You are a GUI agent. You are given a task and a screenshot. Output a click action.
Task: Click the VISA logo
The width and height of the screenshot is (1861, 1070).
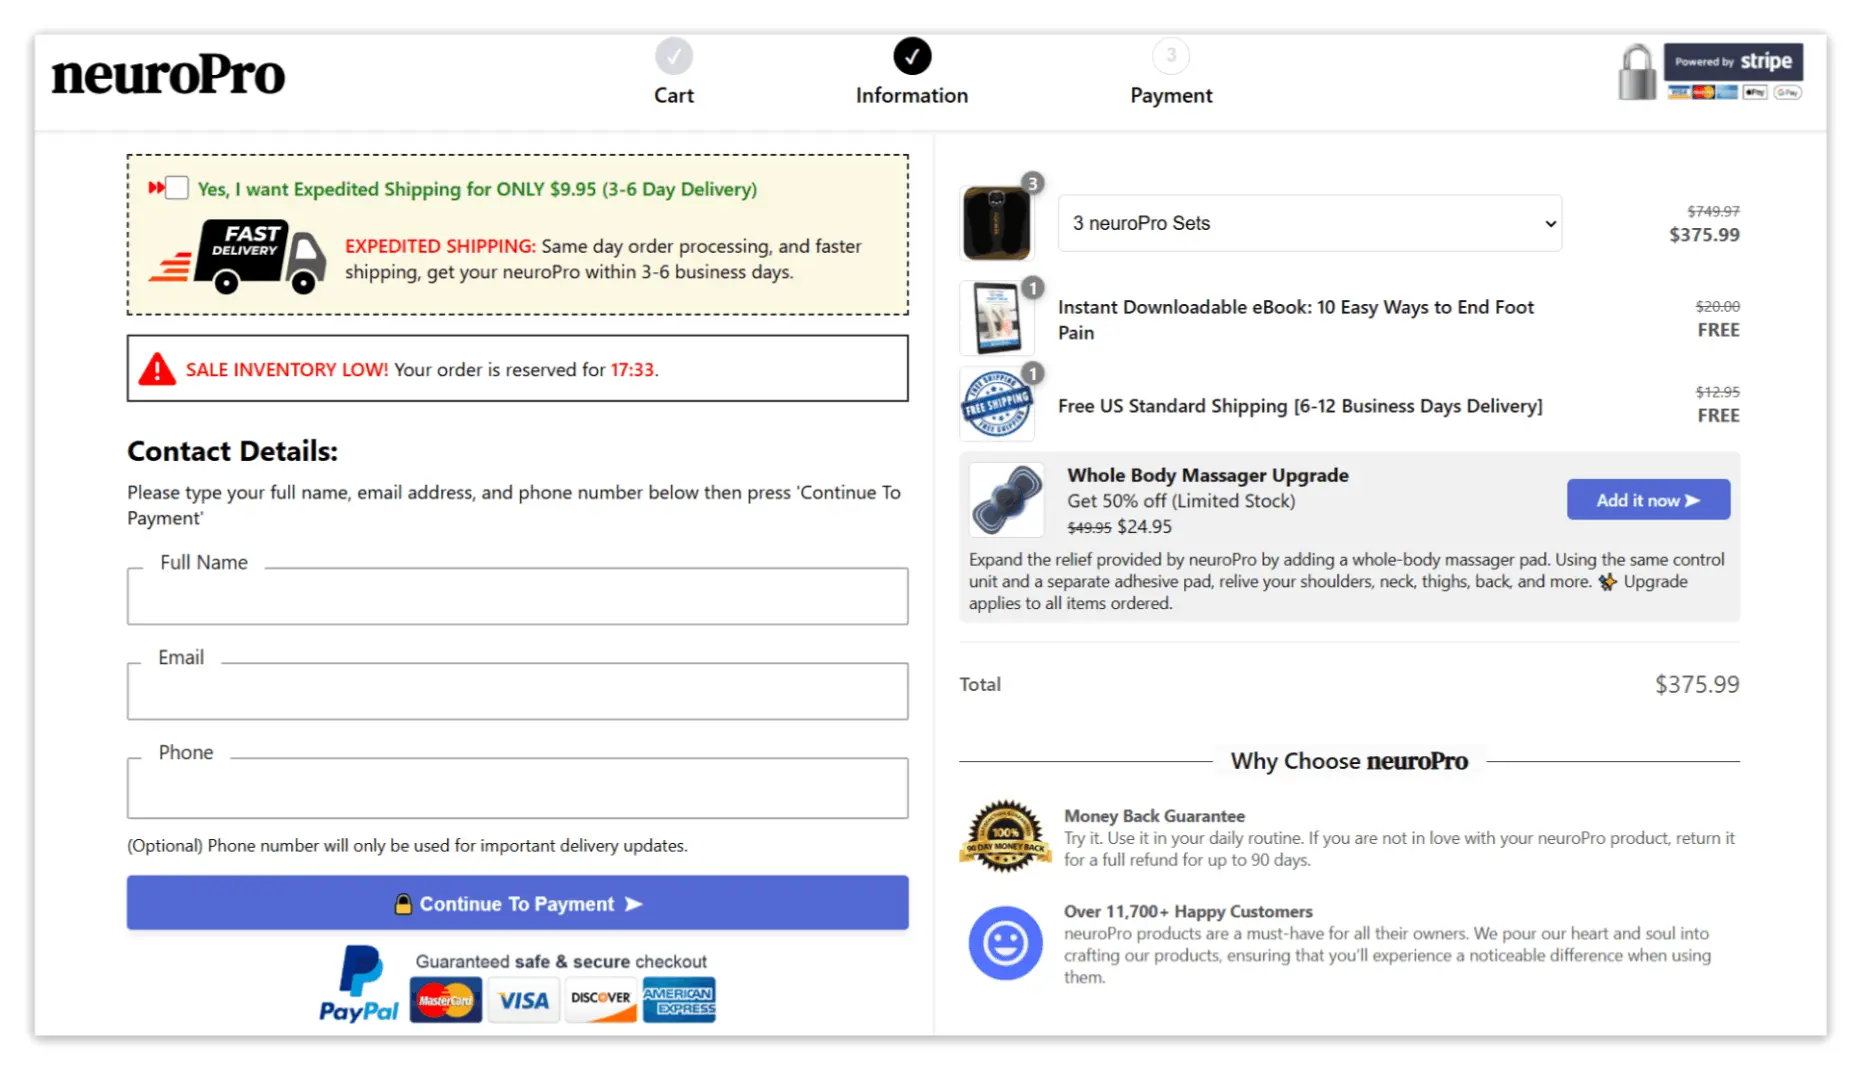click(x=523, y=1000)
